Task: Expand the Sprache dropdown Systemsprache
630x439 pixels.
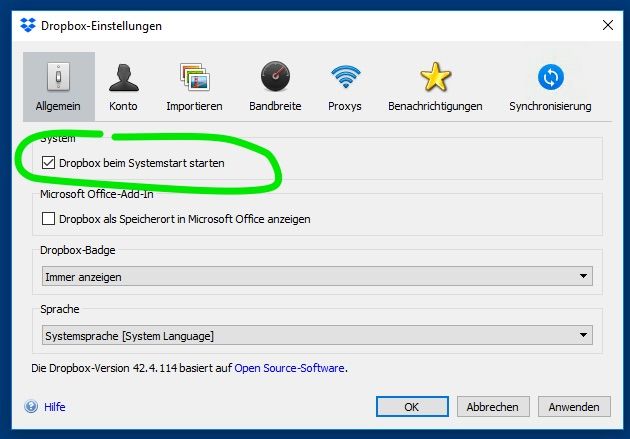Action: click(317, 335)
